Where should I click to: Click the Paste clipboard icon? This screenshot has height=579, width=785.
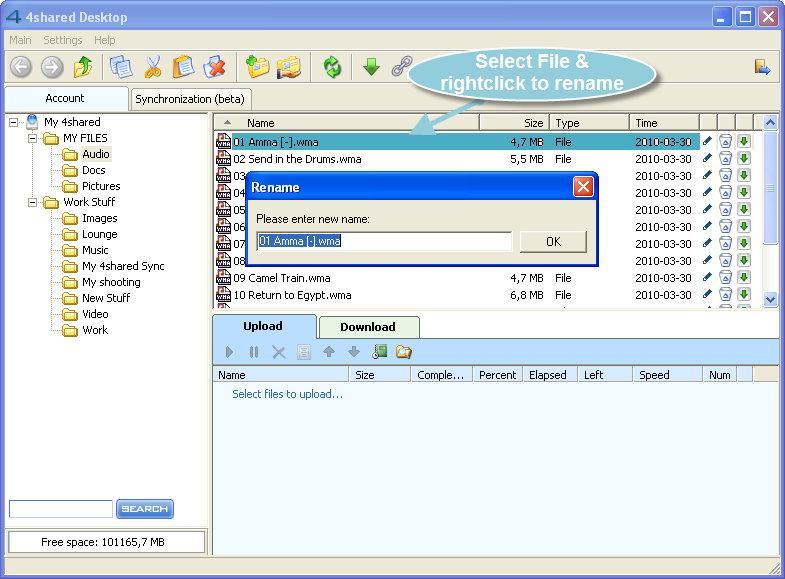pyautogui.click(x=184, y=67)
